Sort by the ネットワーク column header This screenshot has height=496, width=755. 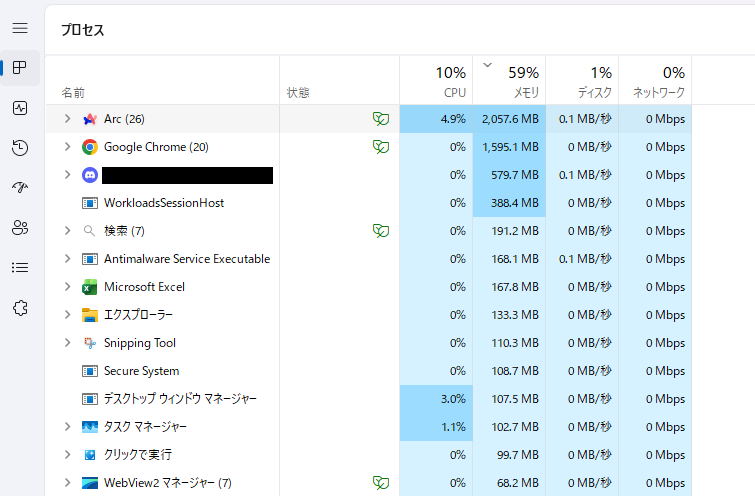tap(655, 80)
